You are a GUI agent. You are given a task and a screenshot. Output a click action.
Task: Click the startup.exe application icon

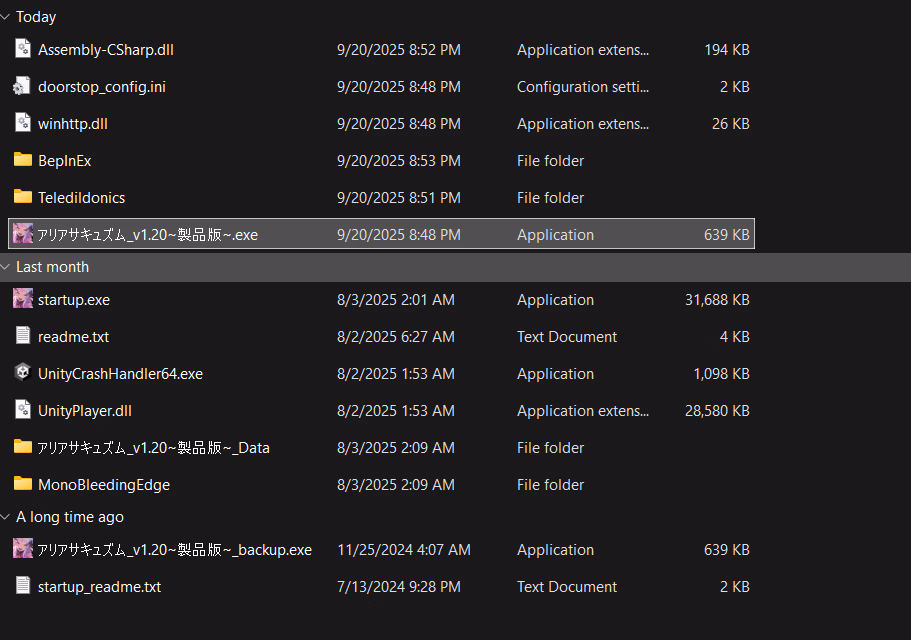tap(23, 299)
